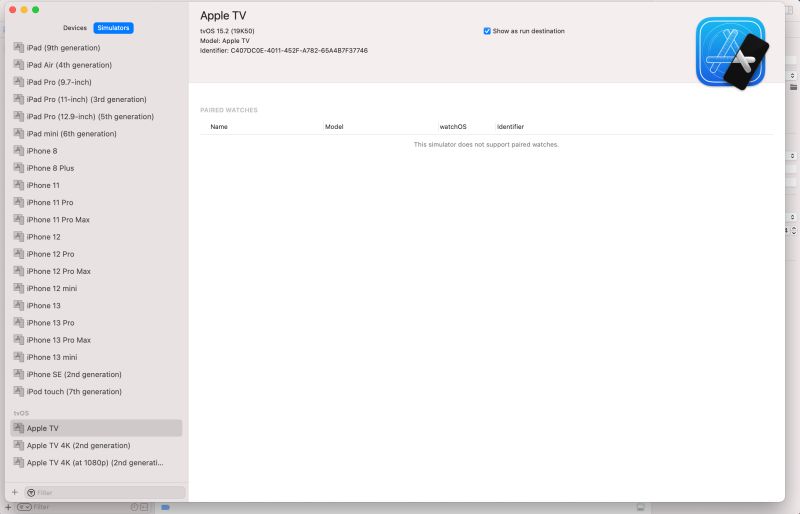Choose iPad Pro (9.7-inch) label
Image resolution: width=800 pixels, height=514 pixels.
[x=59, y=82]
